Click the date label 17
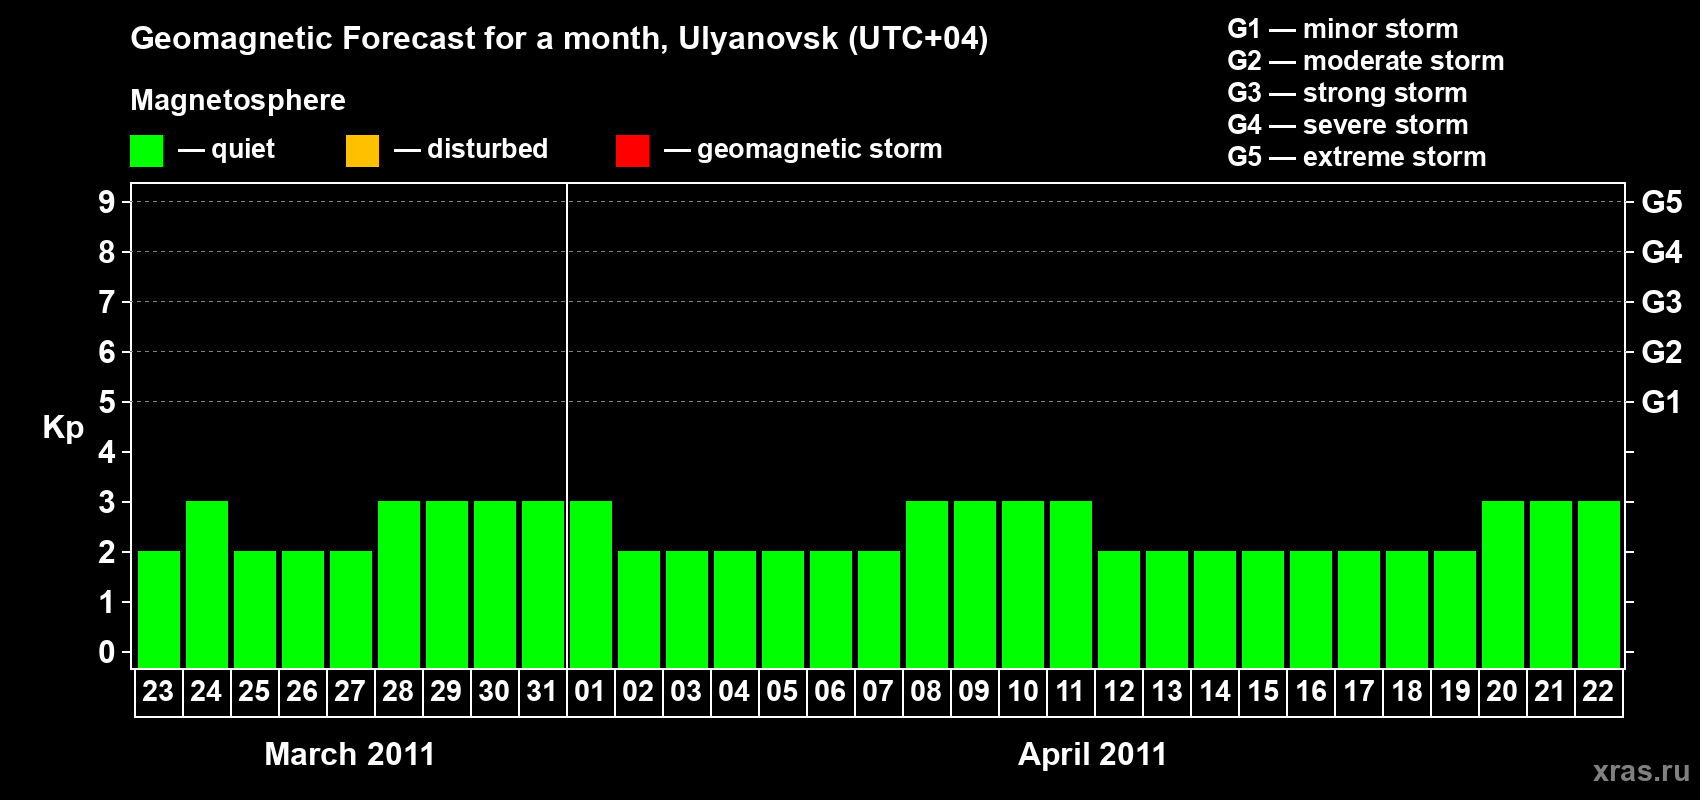The height and width of the screenshot is (800, 1700). pos(1359,691)
